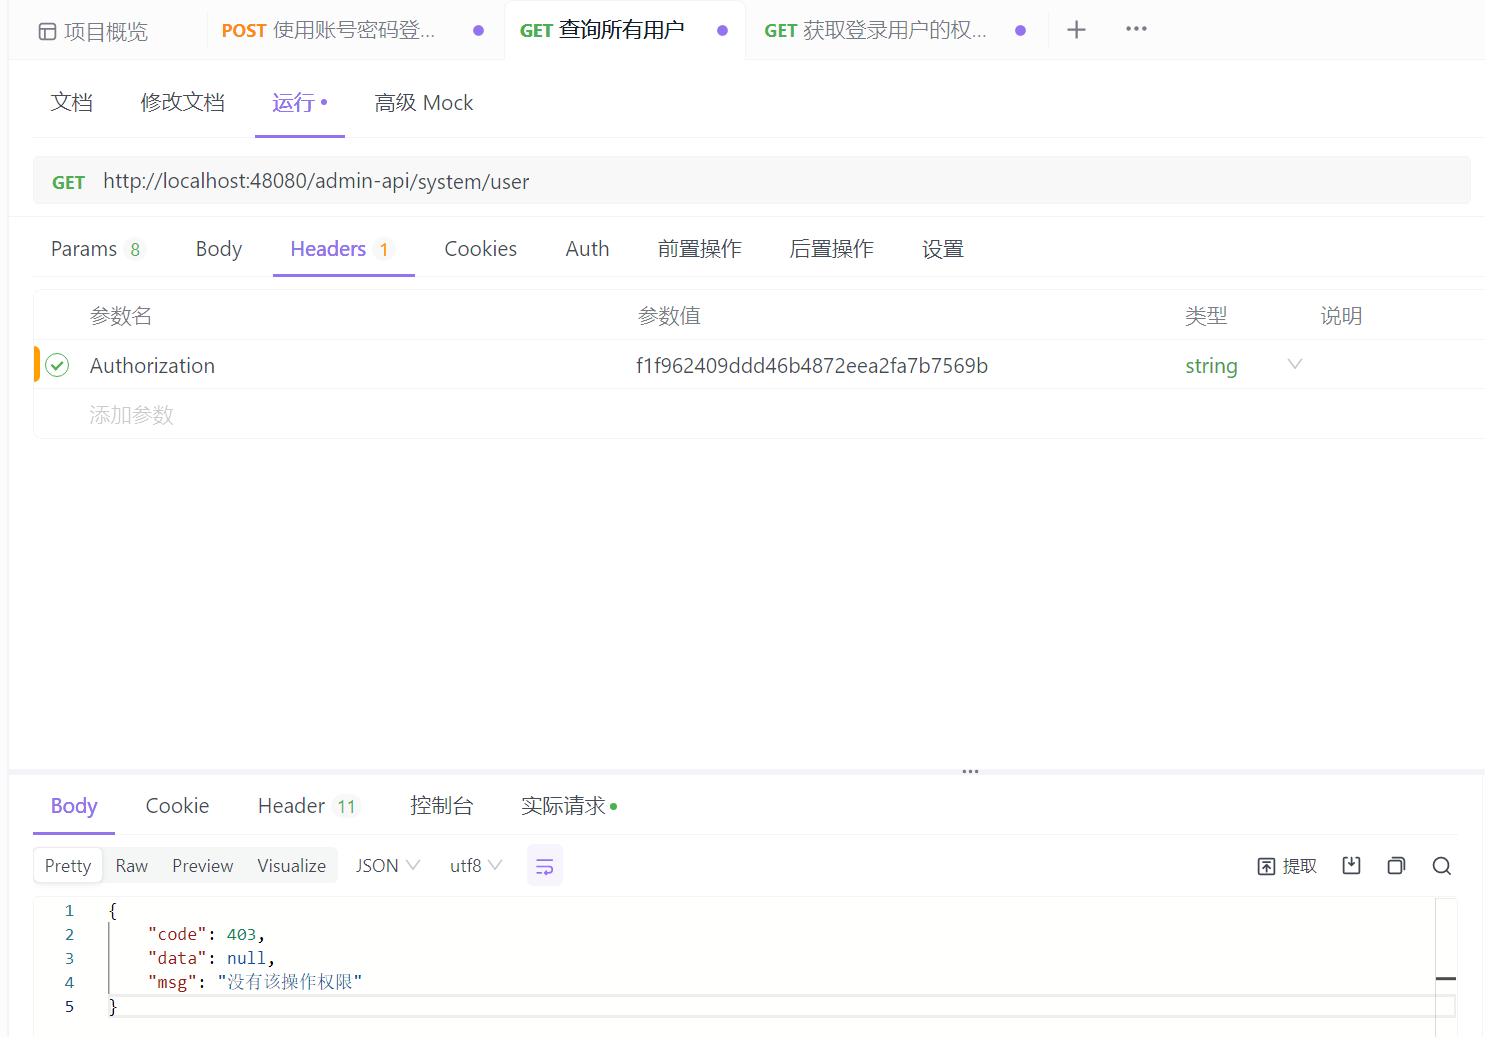Open the 修改文档 tab
1485x1037 pixels.
(182, 102)
